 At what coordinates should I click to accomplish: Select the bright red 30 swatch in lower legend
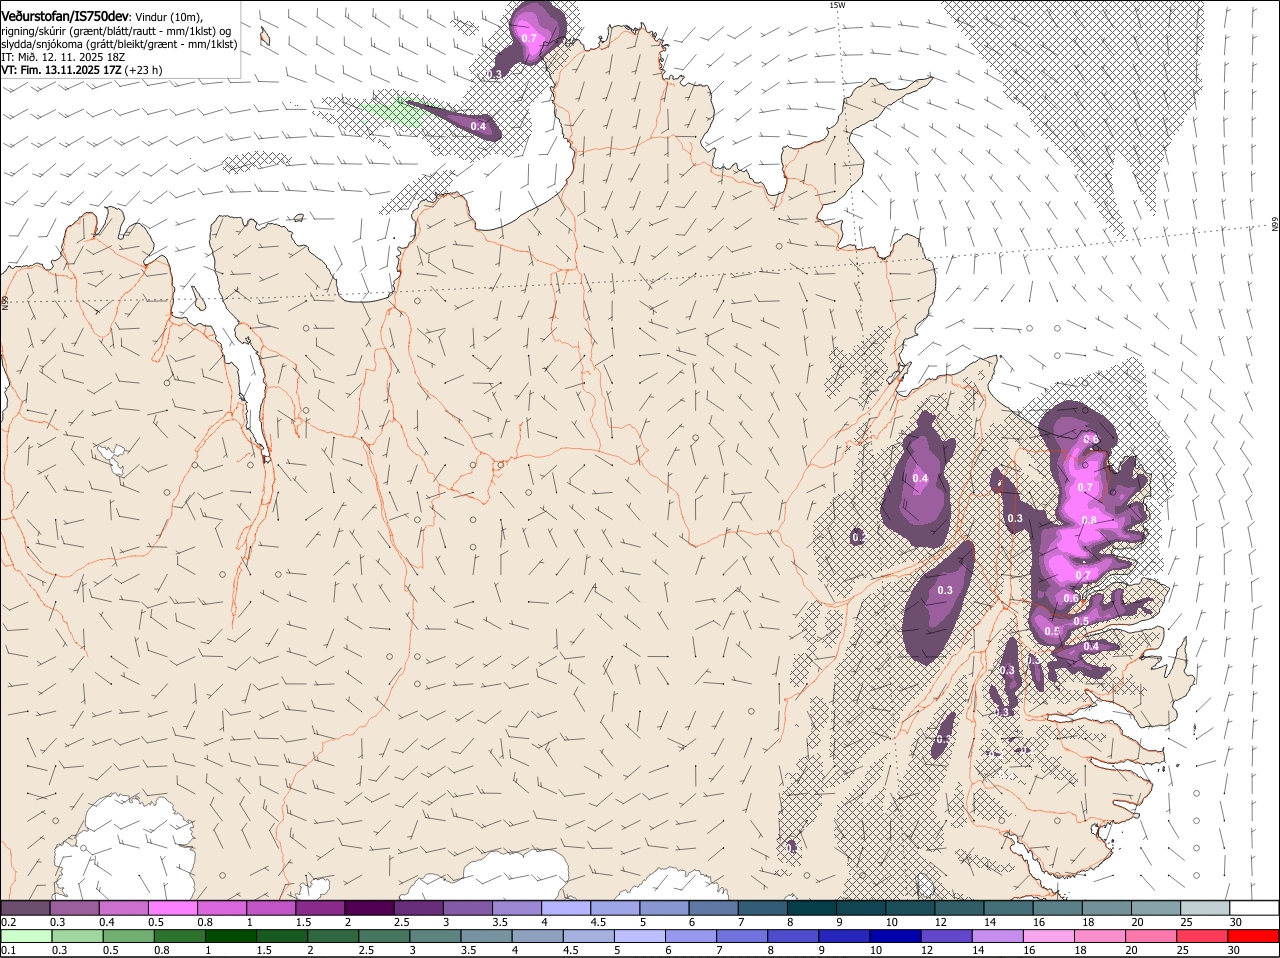[x=1253, y=936]
